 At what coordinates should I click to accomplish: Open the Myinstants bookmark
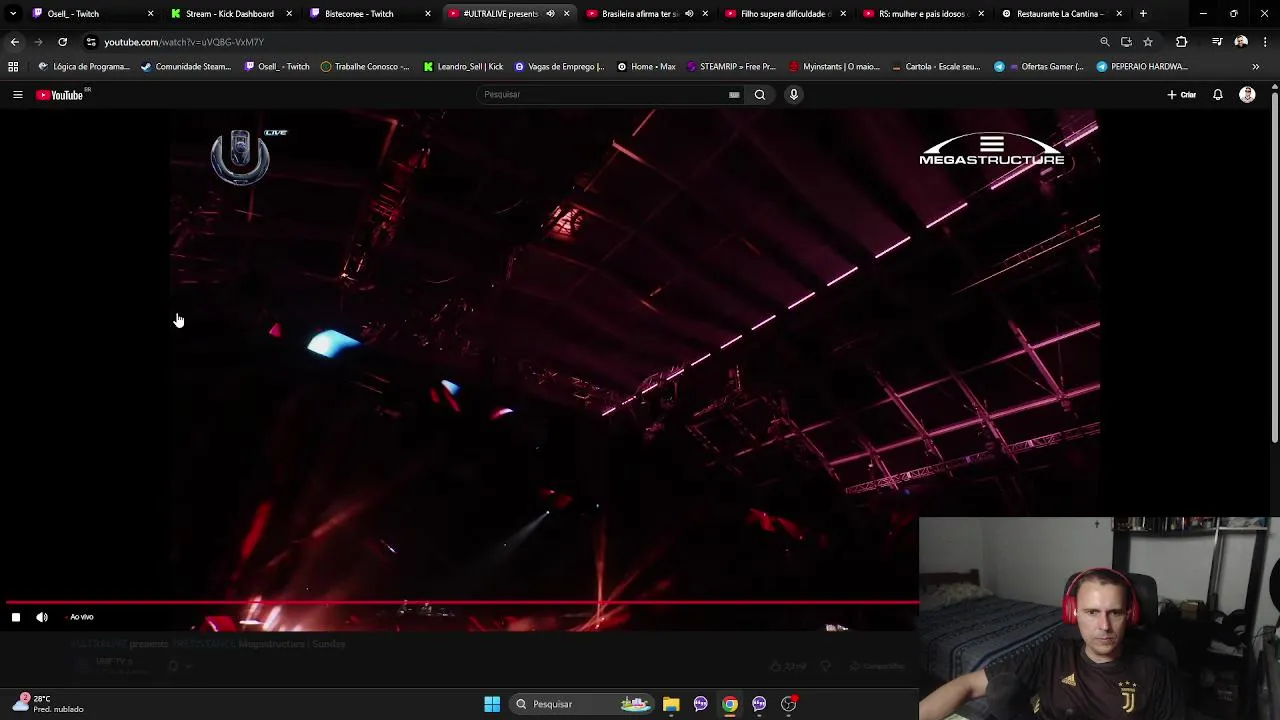[x=835, y=67]
